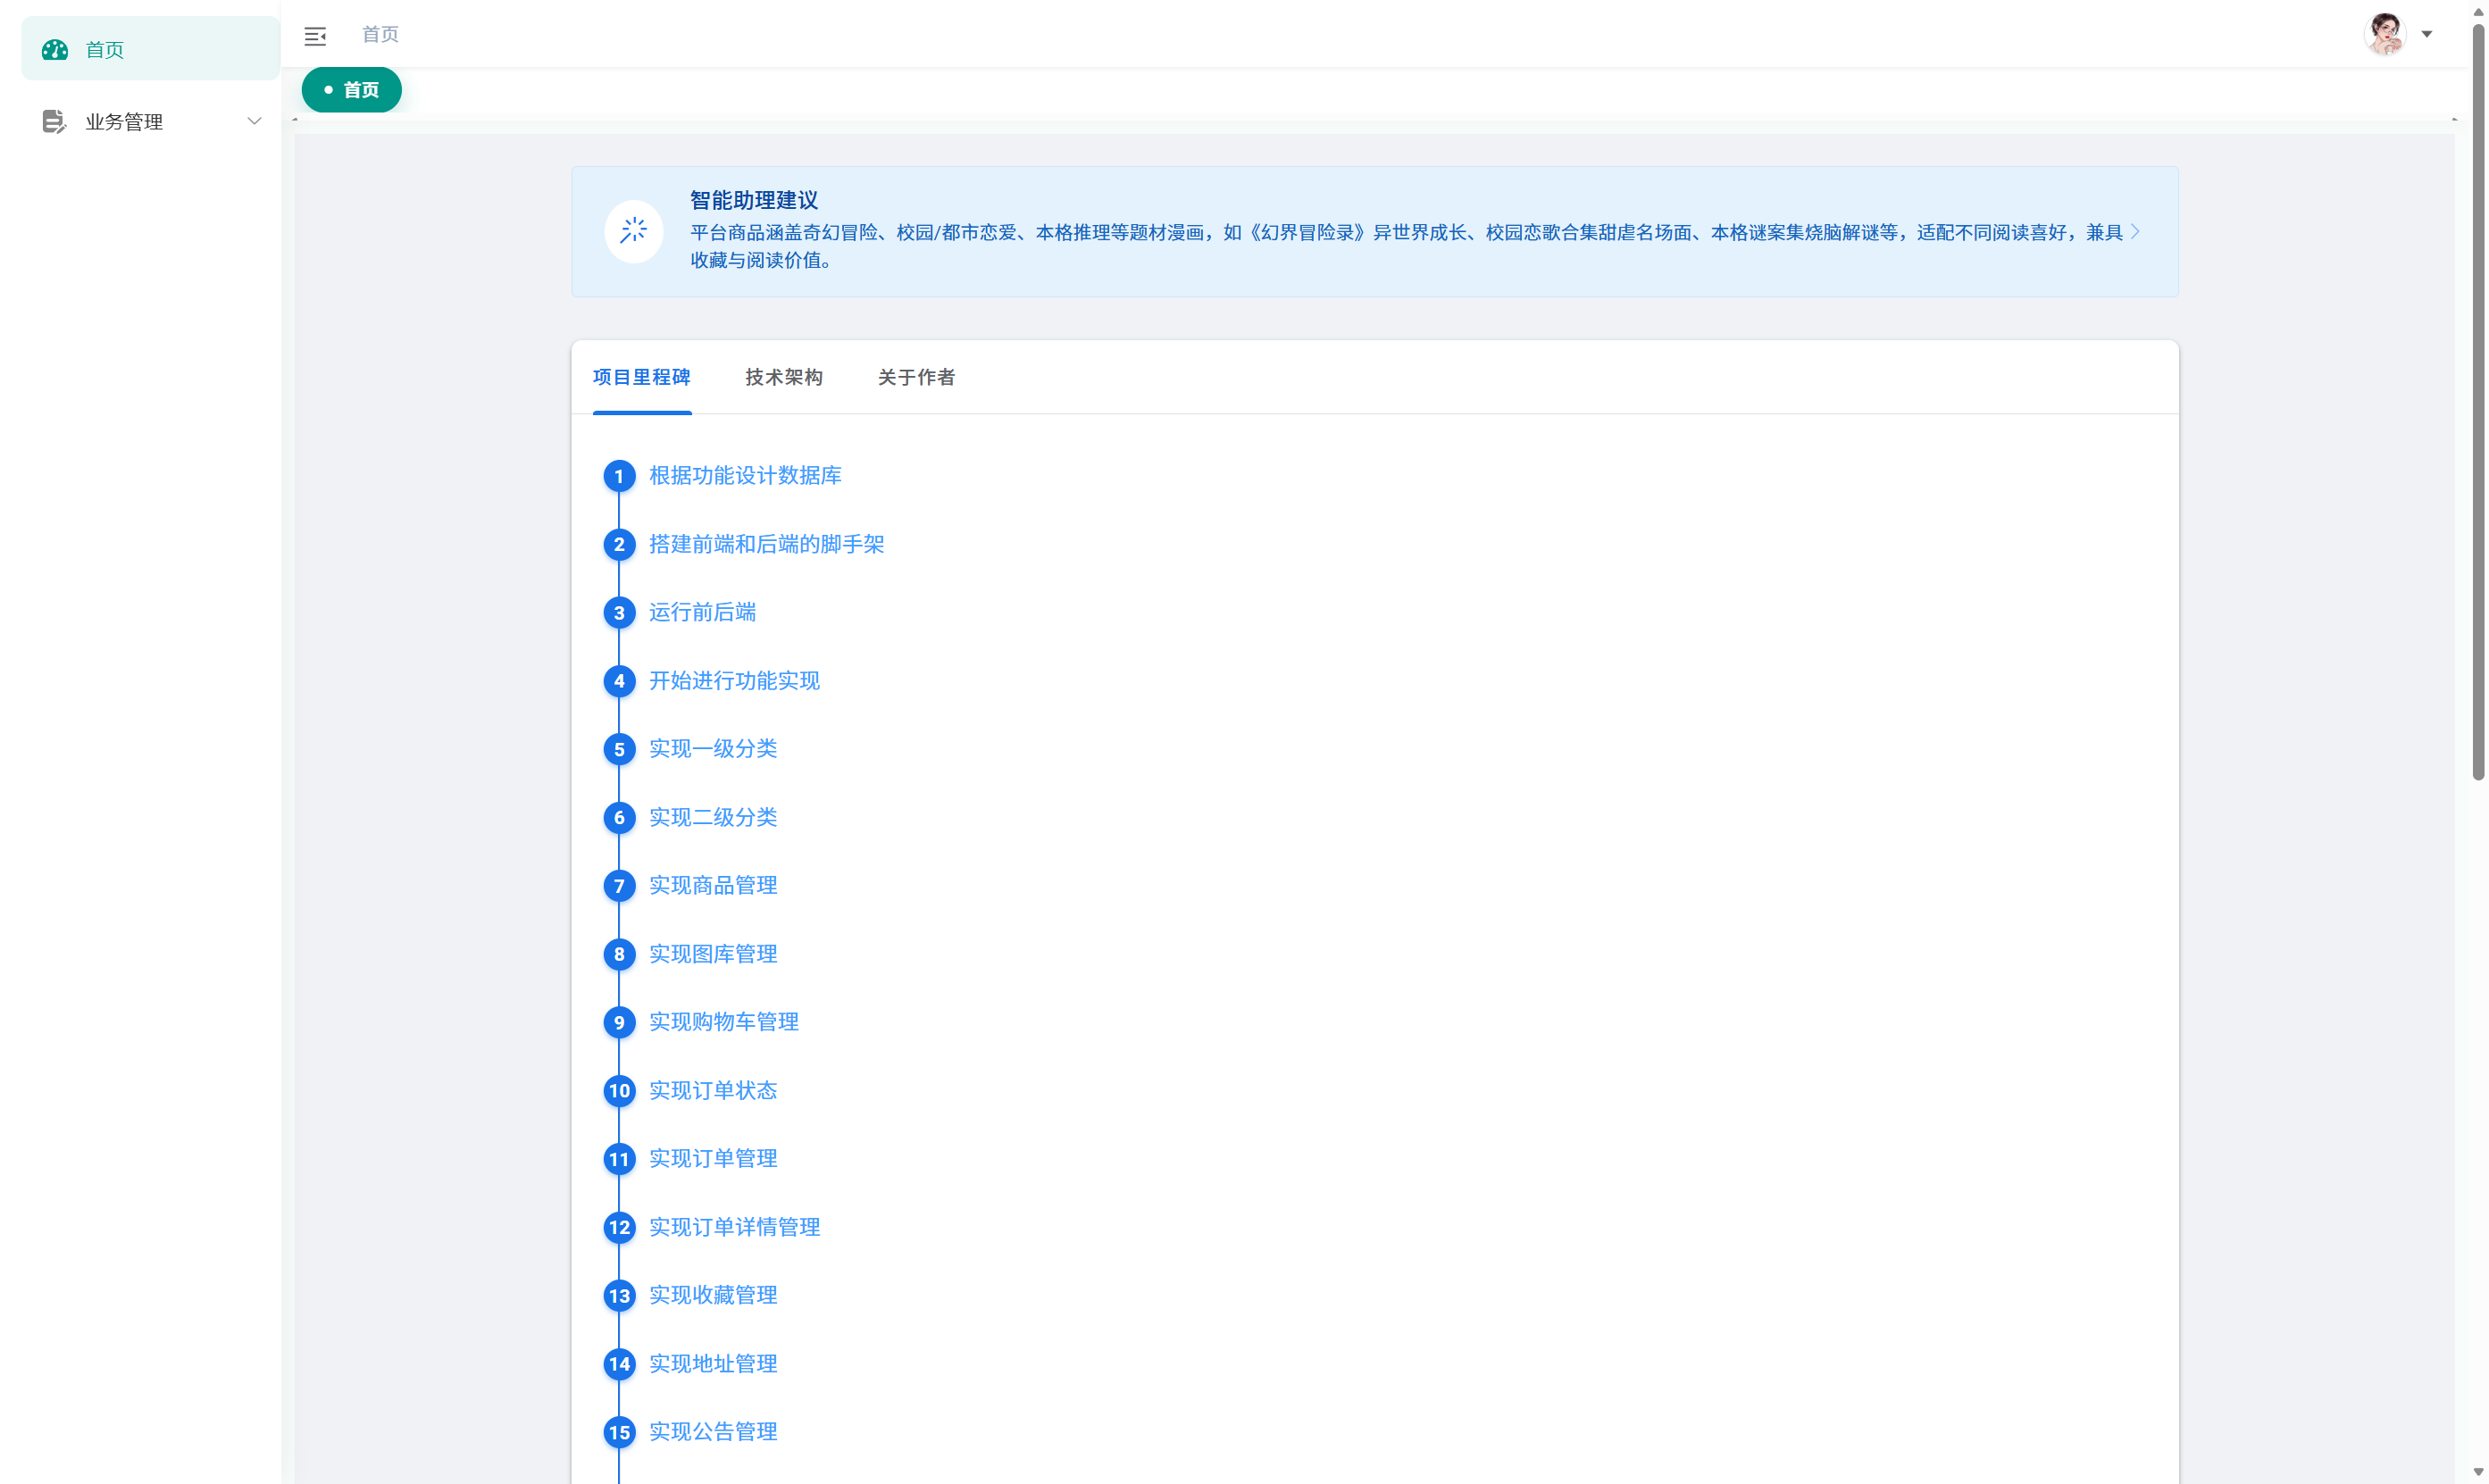Switch to the 技术架构 tab
Screen dimensions: 2489x1484
tap(783, 377)
